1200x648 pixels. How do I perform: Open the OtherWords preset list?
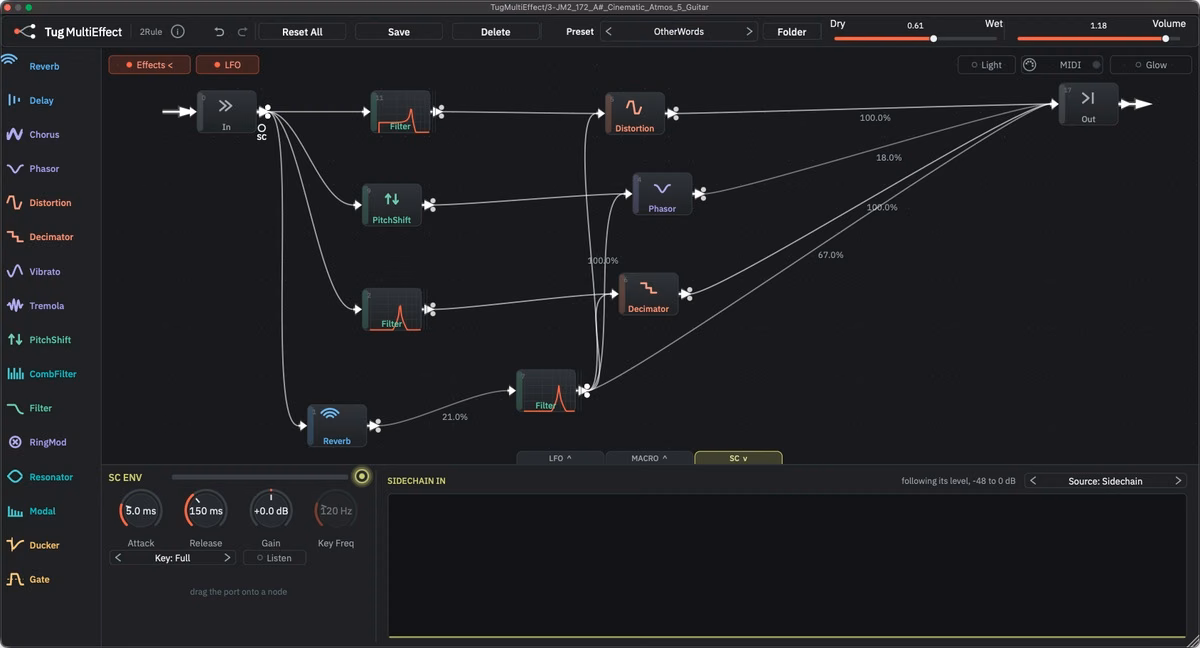tap(679, 32)
